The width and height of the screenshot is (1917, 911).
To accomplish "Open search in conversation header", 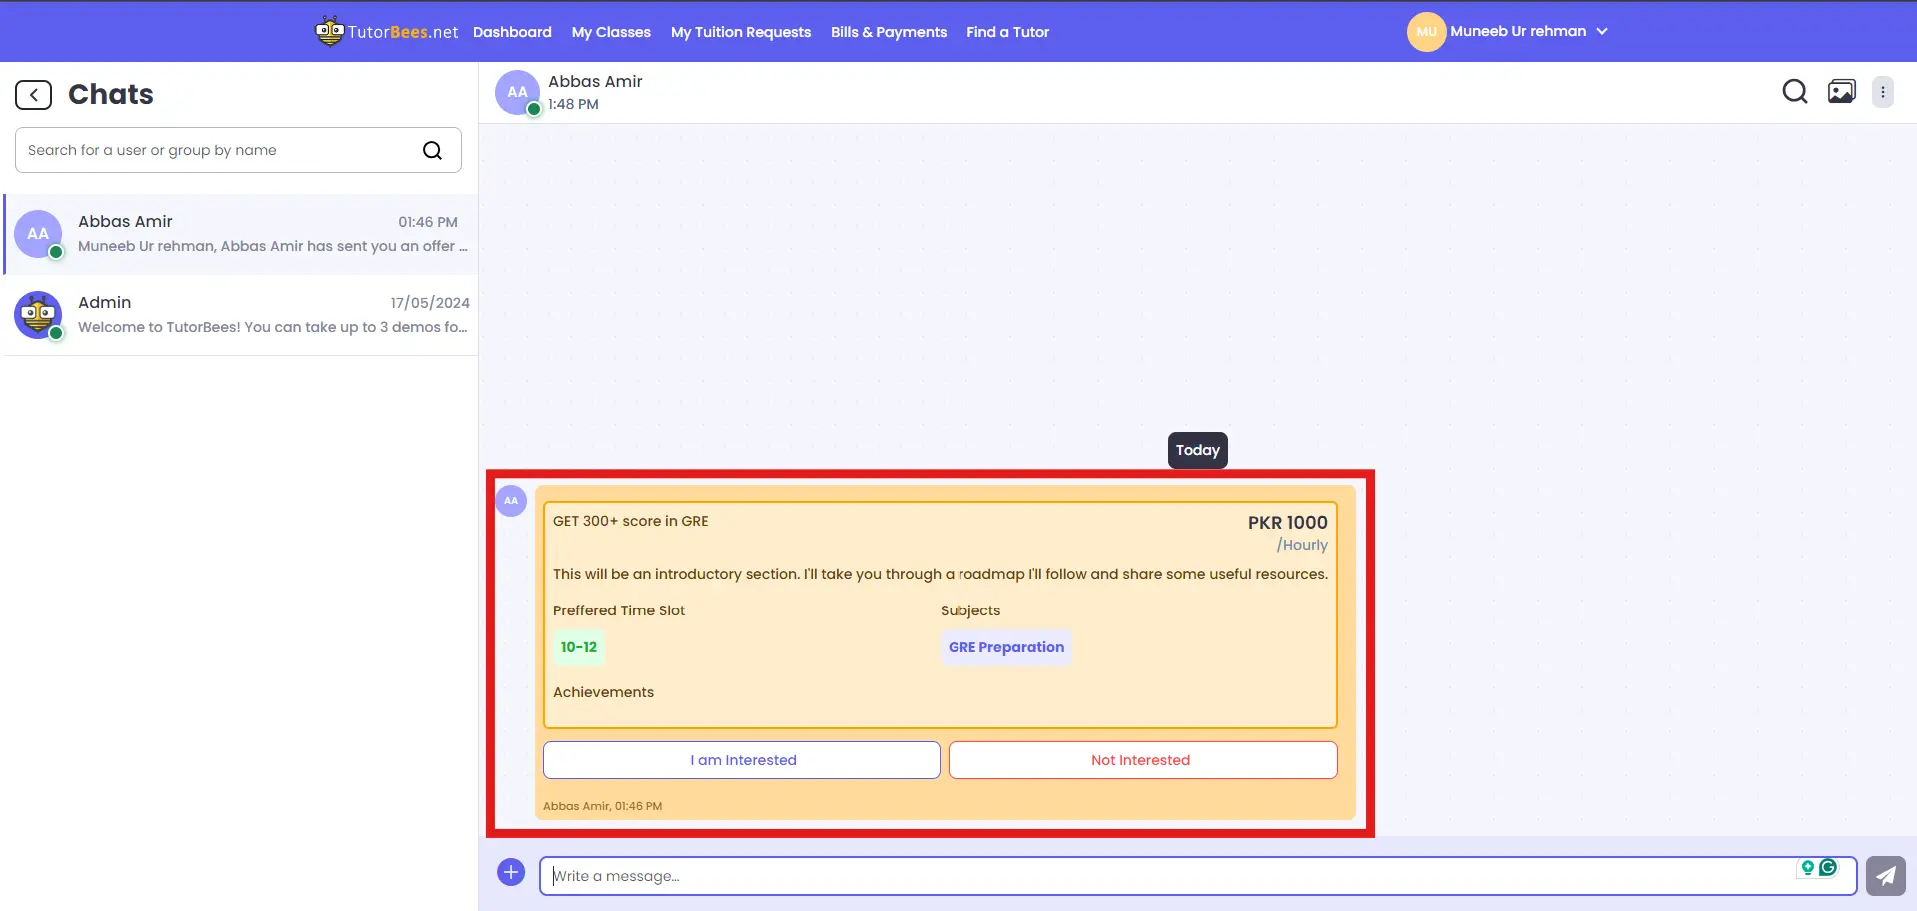I will (x=1794, y=92).
